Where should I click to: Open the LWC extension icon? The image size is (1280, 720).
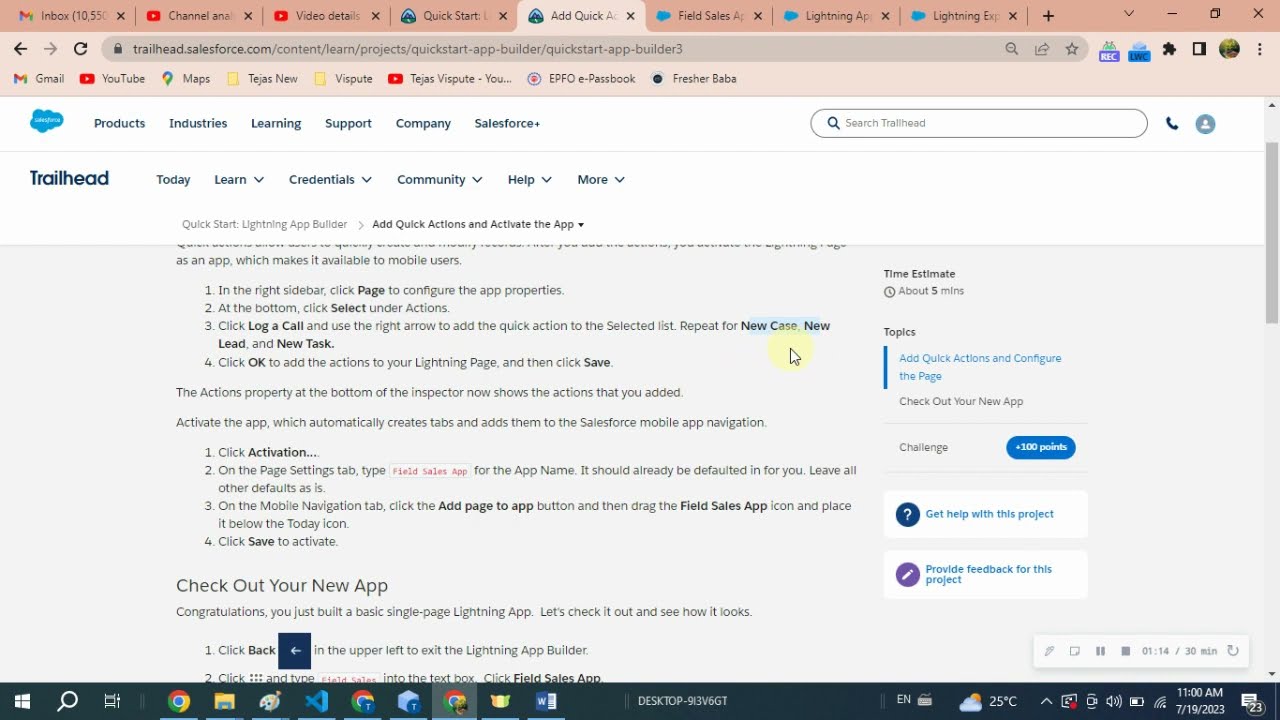pos(1139,50)
